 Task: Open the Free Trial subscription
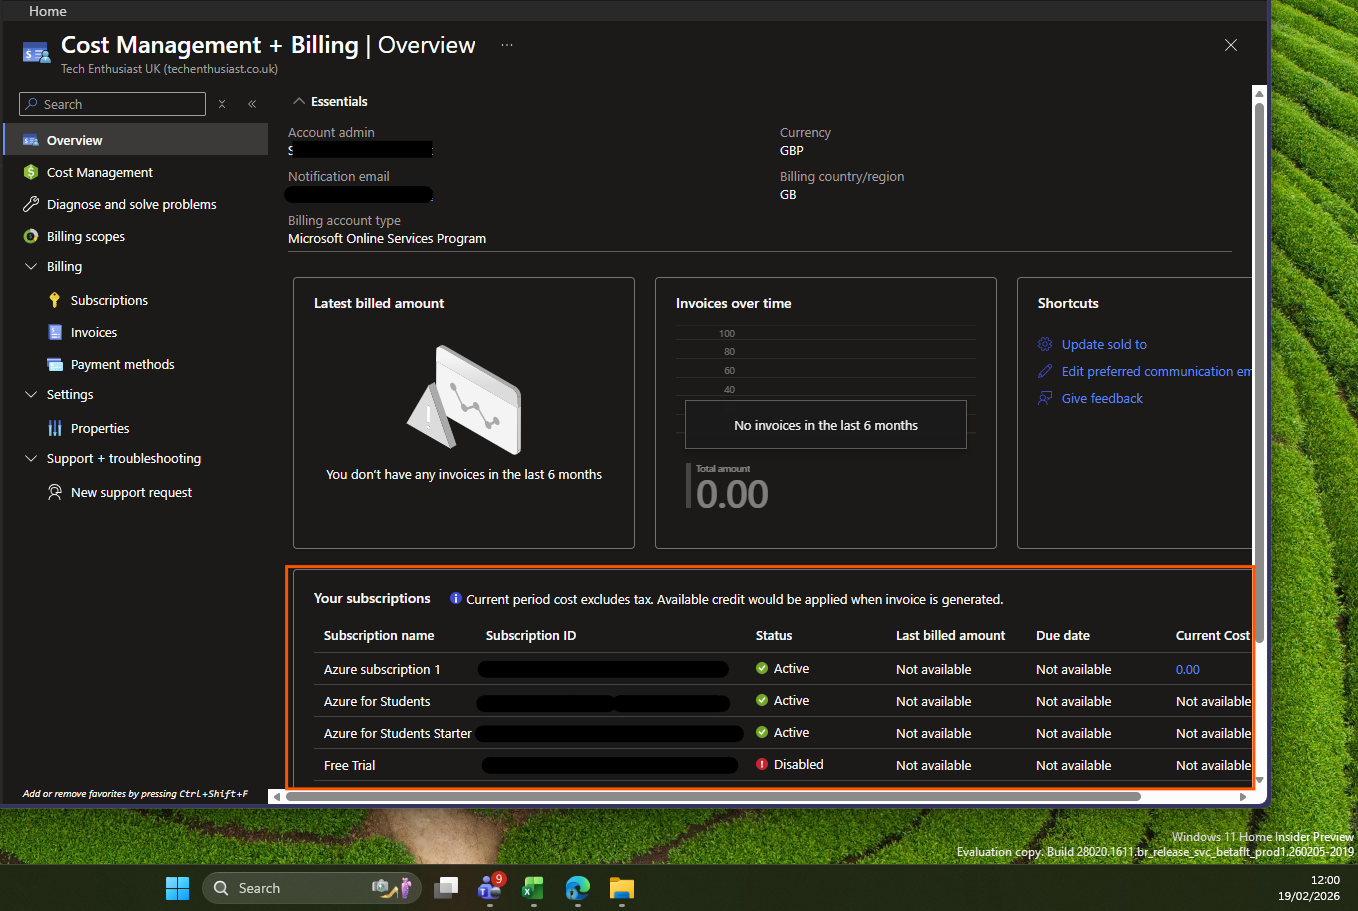350,765
